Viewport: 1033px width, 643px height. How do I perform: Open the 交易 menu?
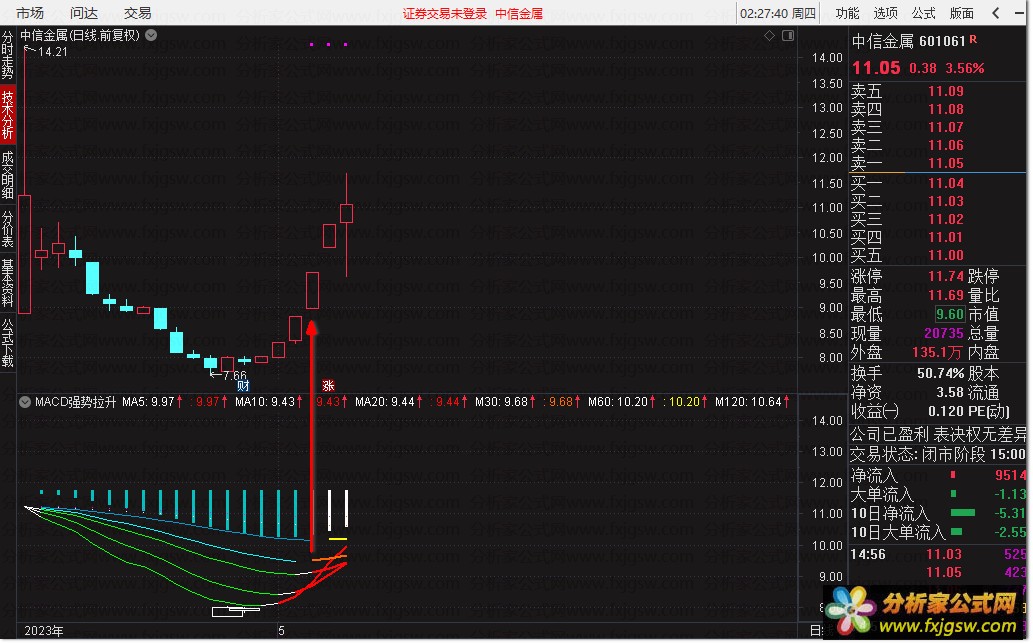point(138,13)
